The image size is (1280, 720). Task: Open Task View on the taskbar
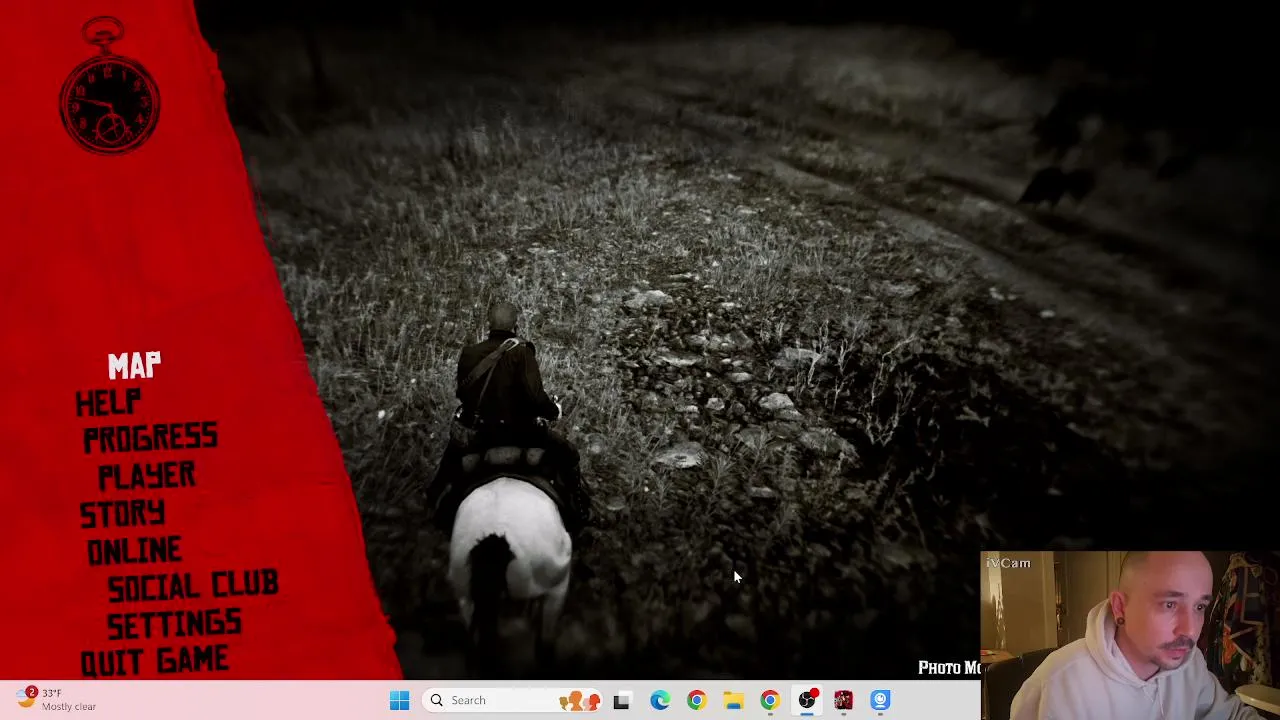(621, 700)
